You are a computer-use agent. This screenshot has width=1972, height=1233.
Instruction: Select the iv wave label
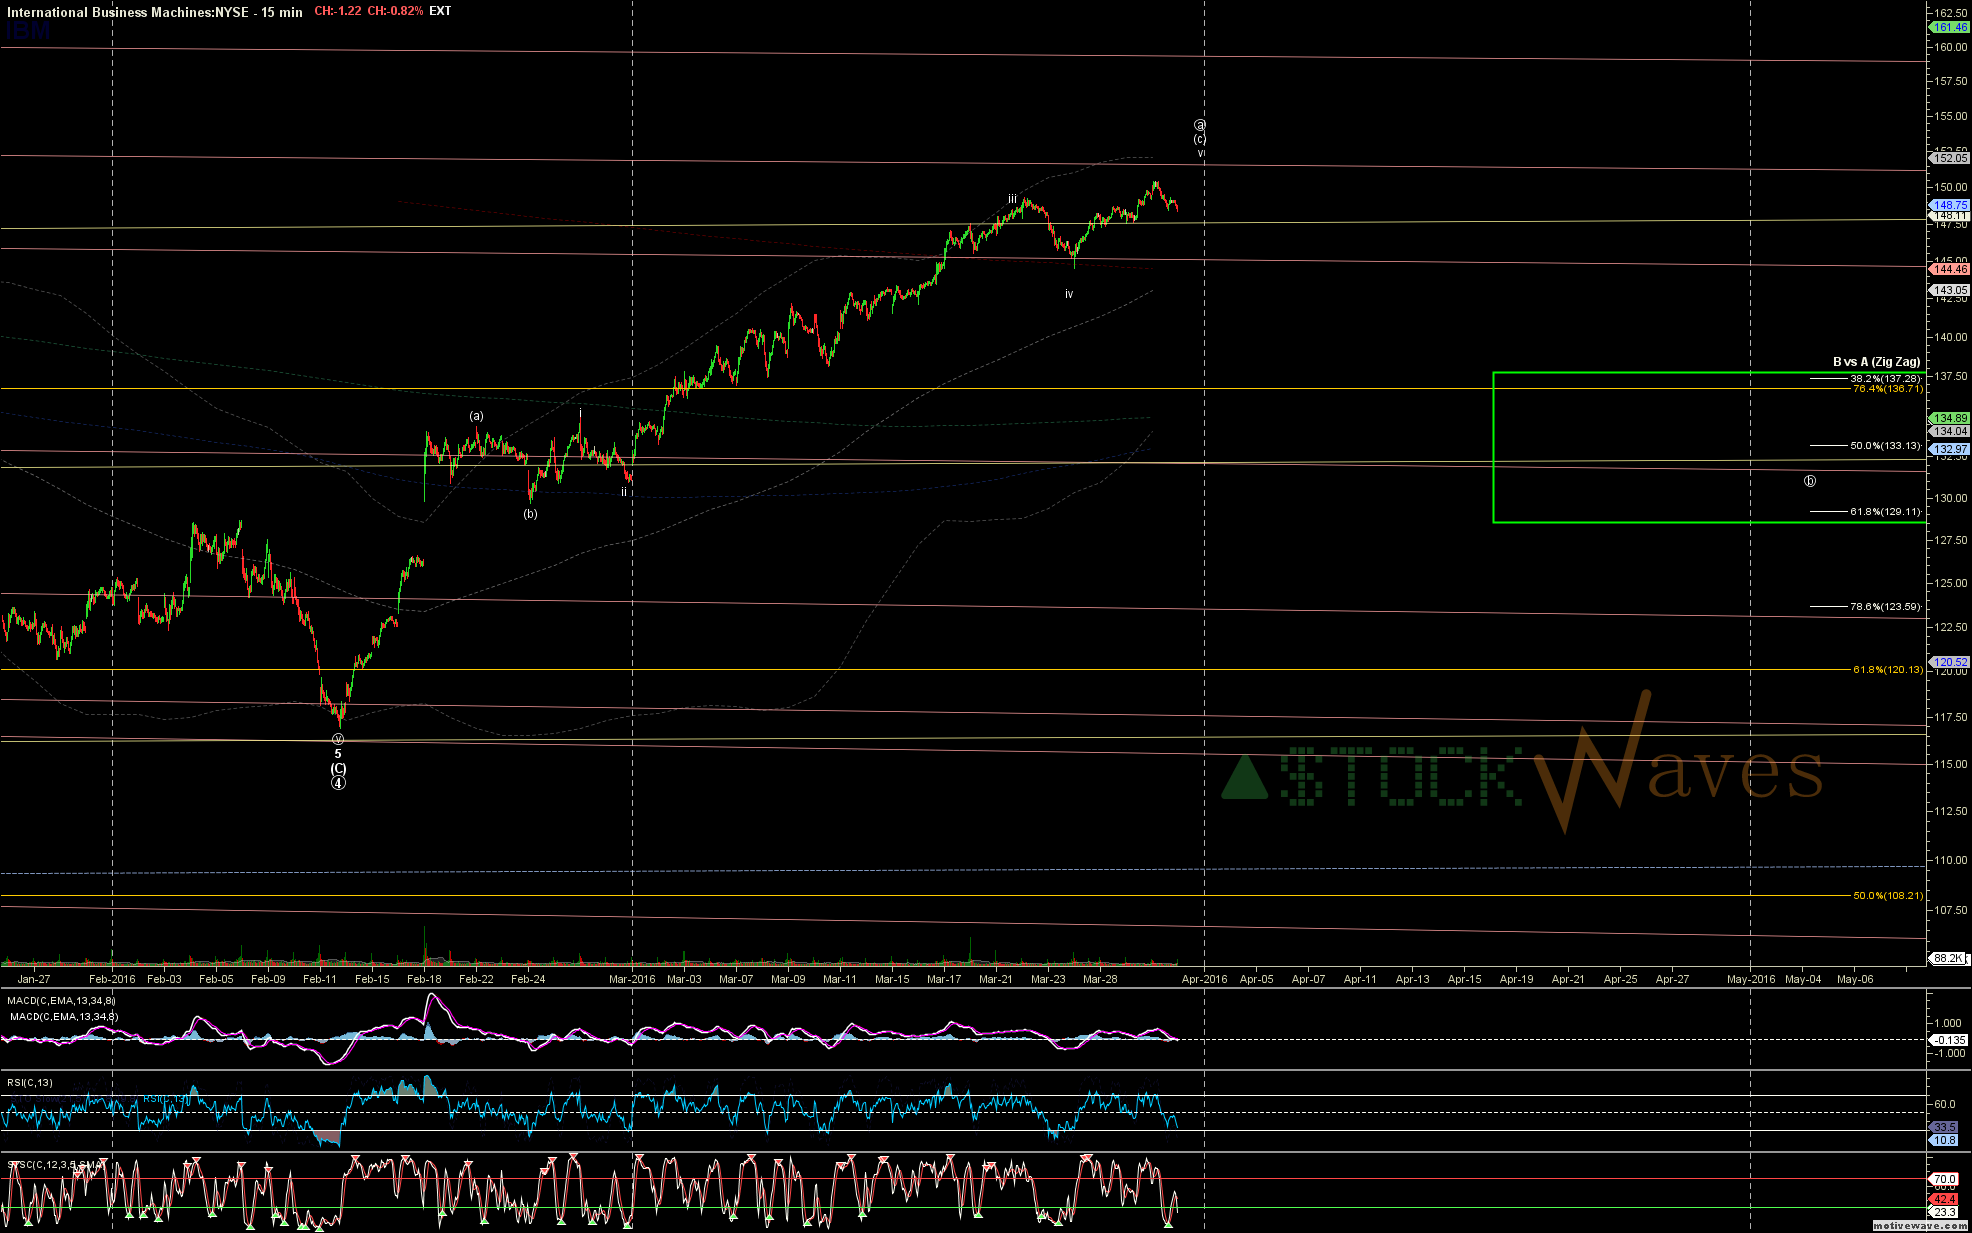tap(1069, 294)
